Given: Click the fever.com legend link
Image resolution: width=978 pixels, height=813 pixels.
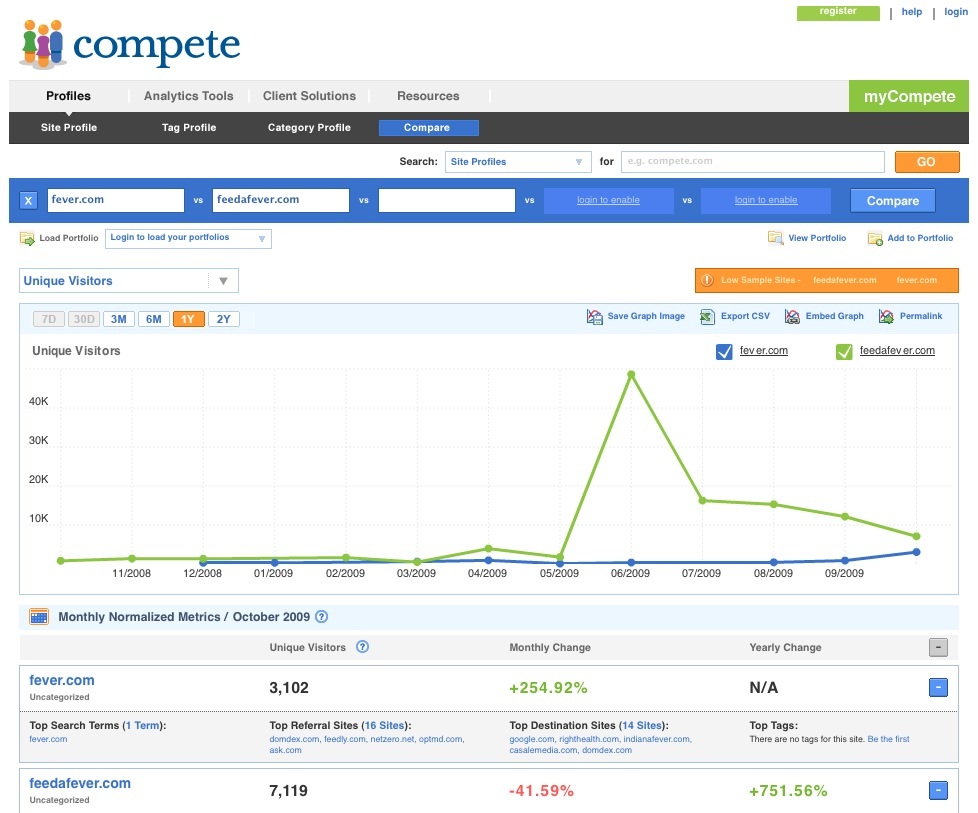Looking at the screenshot, I should click(763, 351).
